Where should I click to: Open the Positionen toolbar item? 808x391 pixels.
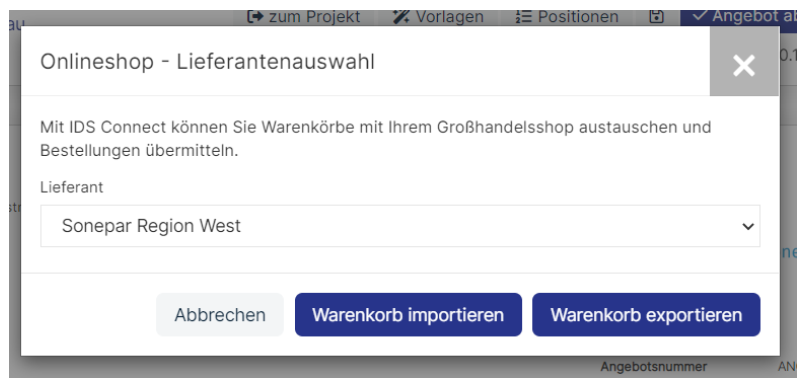(578, 17)
